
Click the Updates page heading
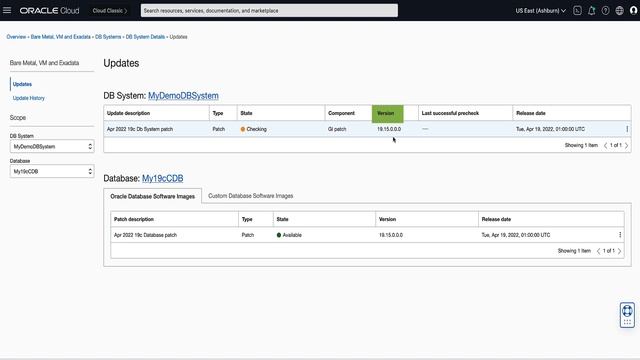tap(121, 63)
